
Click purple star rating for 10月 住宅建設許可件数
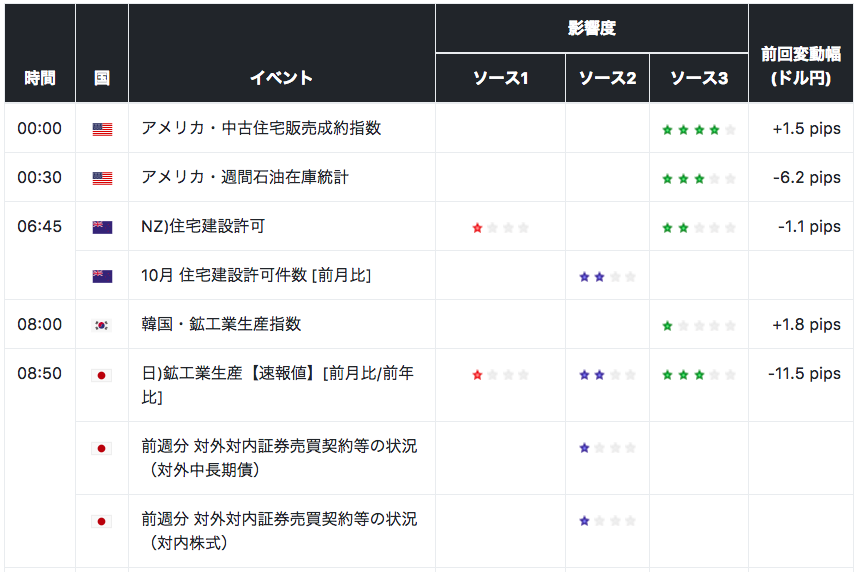[x=607, y=277]
